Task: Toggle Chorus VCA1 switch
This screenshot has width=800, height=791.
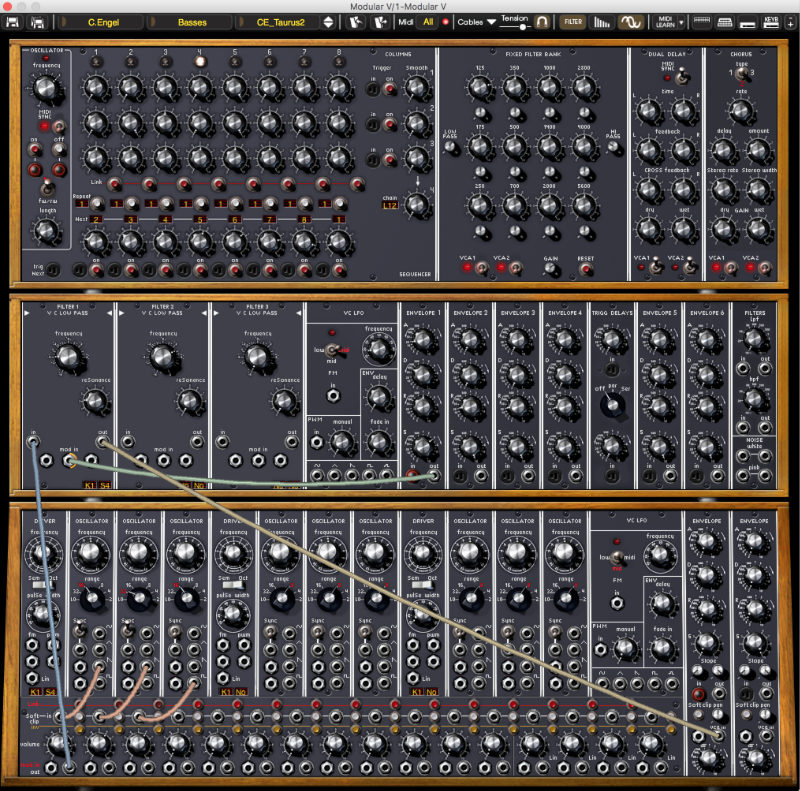Action: coord(732,267)
